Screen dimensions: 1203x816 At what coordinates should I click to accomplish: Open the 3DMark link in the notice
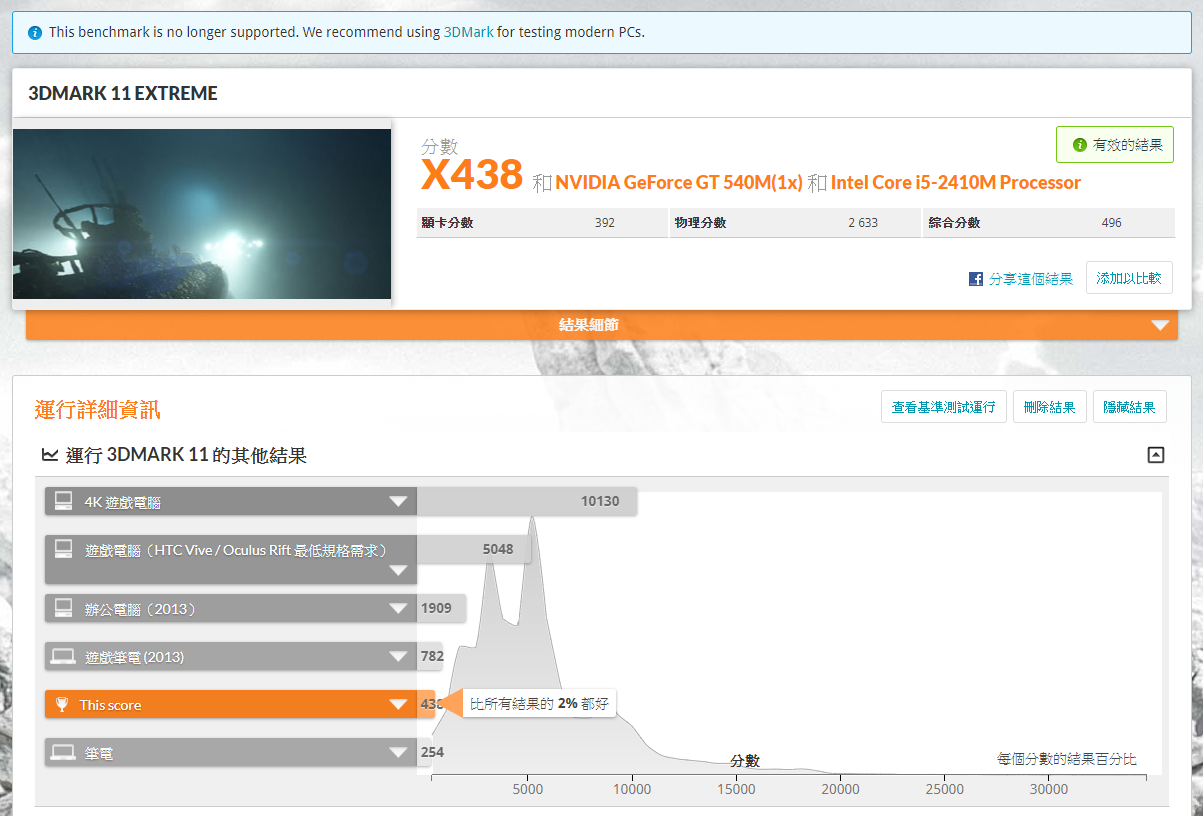click(468, 32)
